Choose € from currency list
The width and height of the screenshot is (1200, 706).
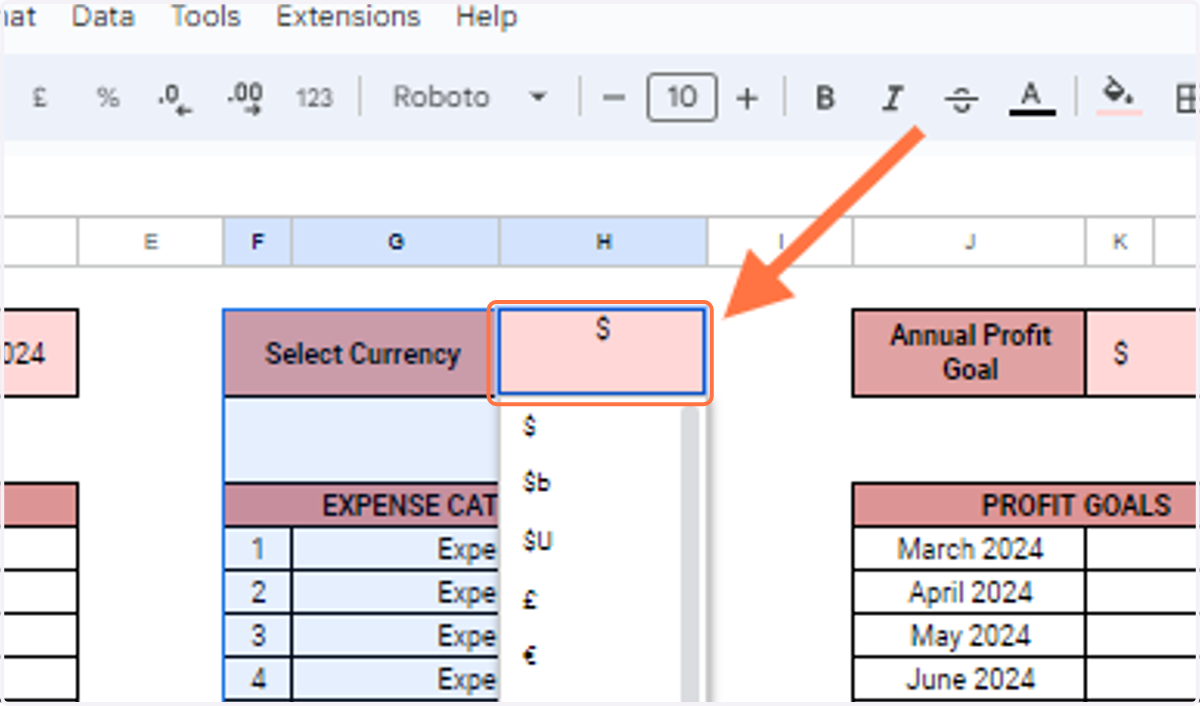[x=530, y=657]
